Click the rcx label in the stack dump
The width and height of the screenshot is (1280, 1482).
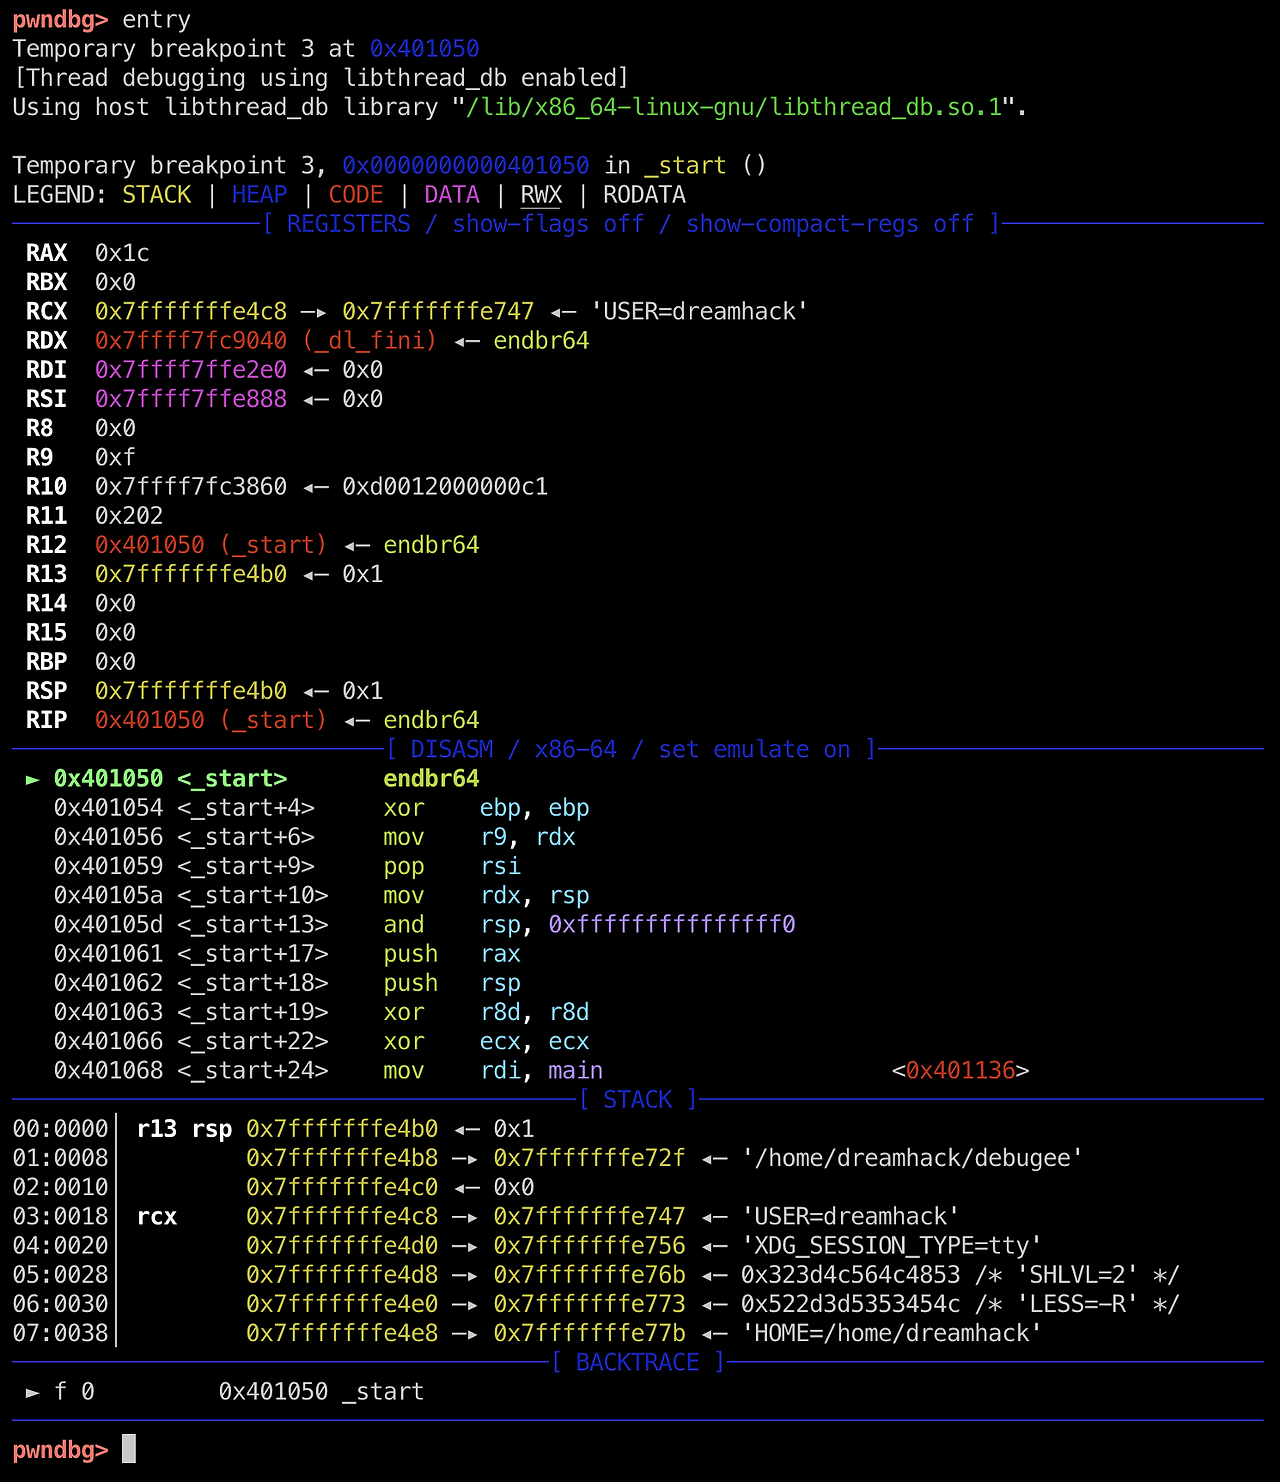(157, 1216)
